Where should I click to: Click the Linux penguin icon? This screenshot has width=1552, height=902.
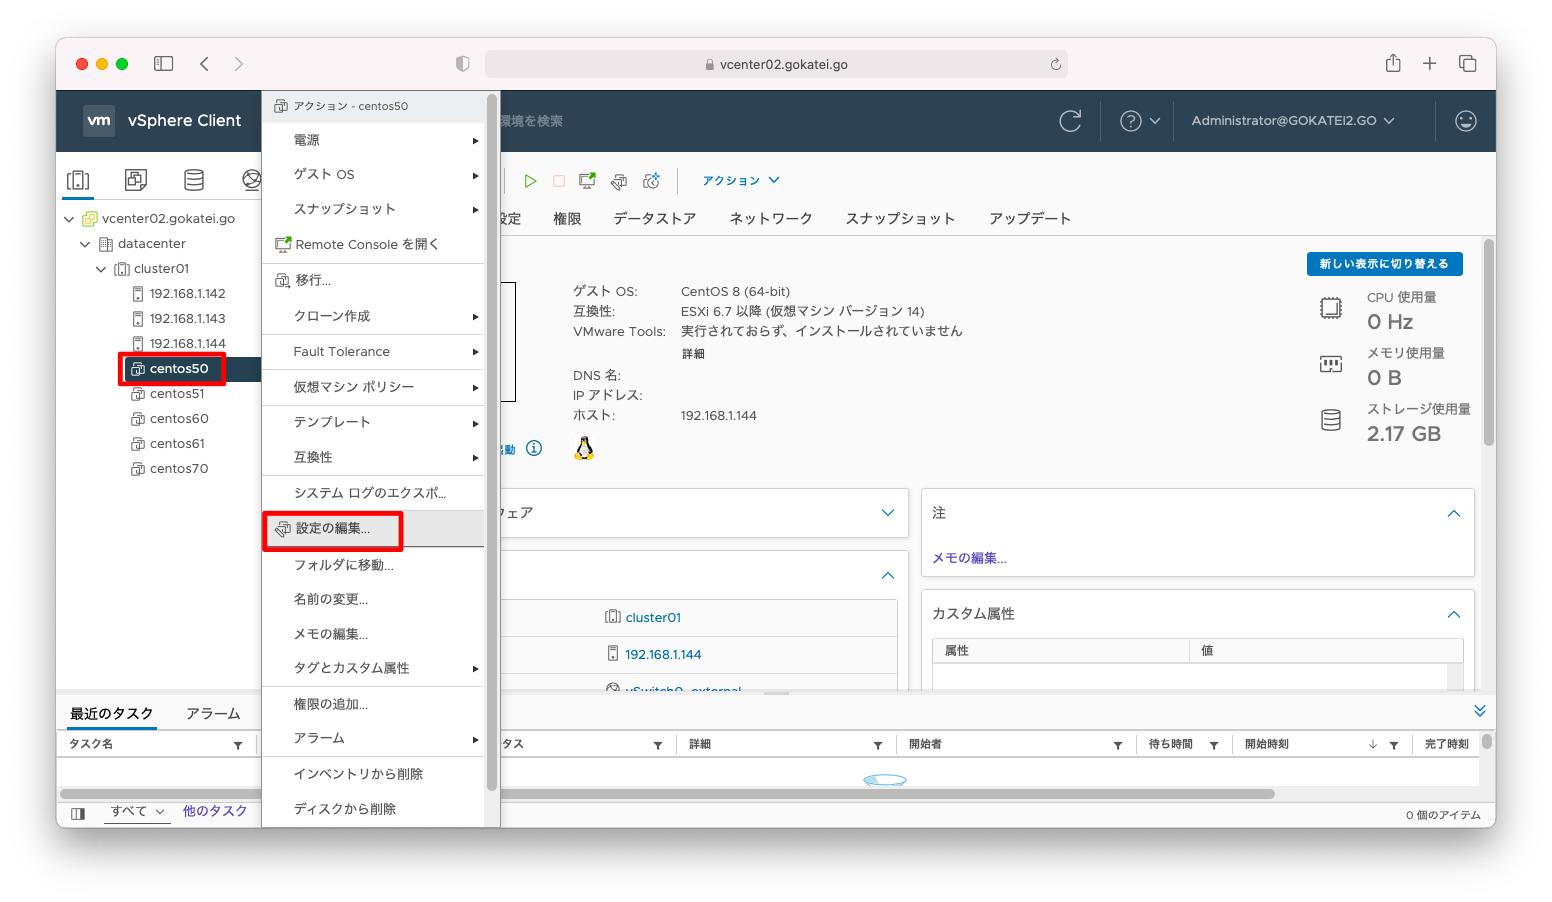584,448
